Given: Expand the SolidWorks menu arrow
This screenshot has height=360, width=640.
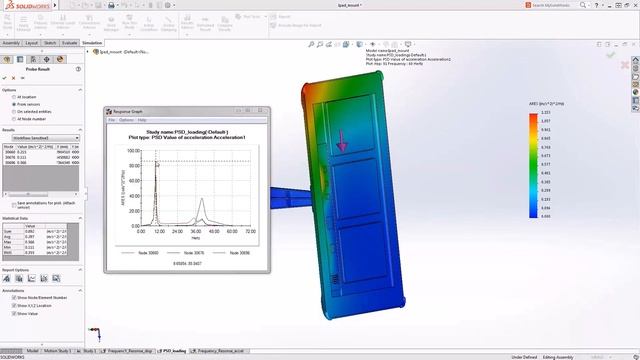Looking at the screenshot, I should [x=55, y=5].
